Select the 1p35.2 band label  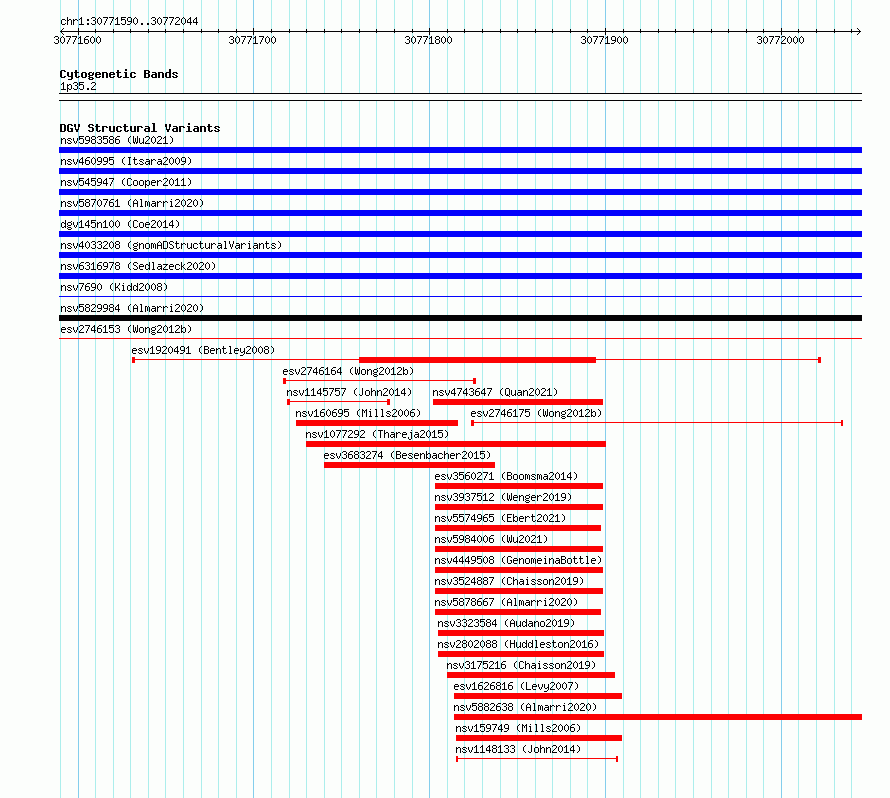pos(78,86)
